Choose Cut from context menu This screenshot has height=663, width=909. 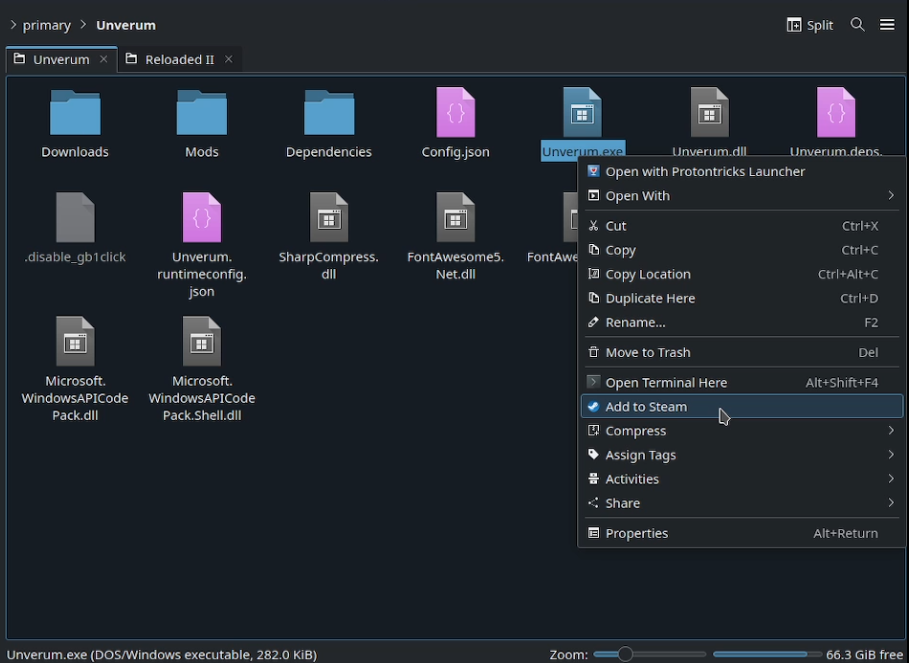[742, 226]
